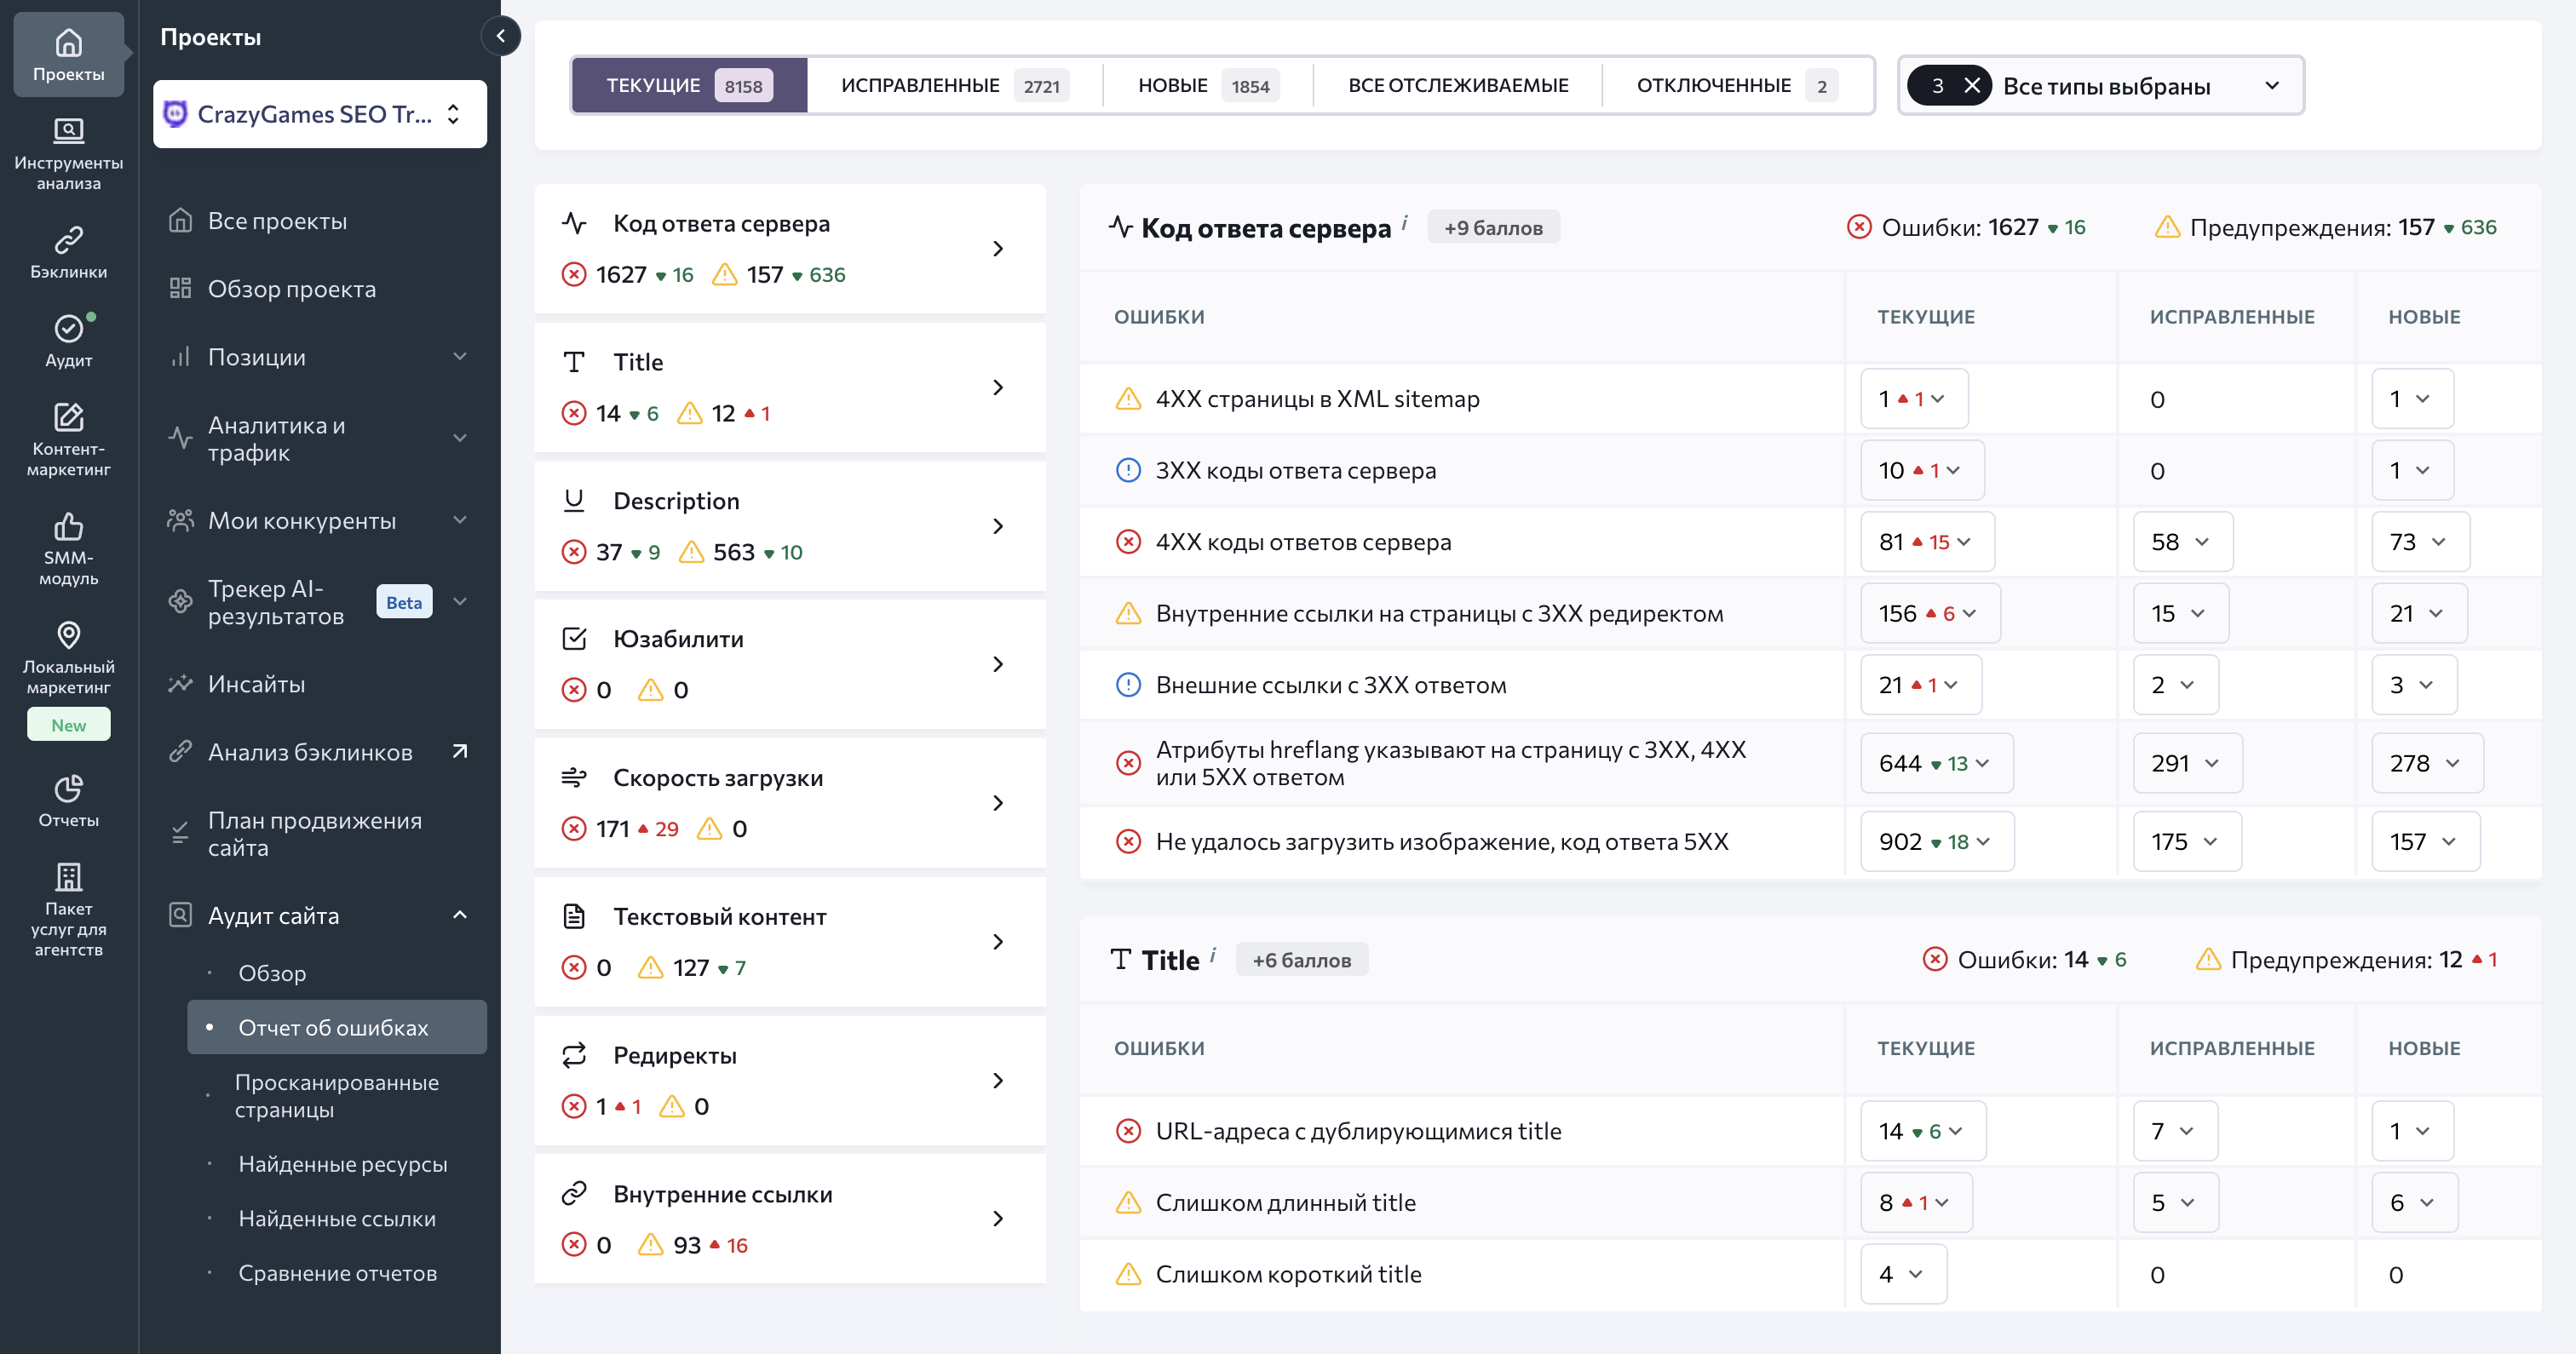
Task: Open Agency package building icon
Action: [x=68, y=877]
